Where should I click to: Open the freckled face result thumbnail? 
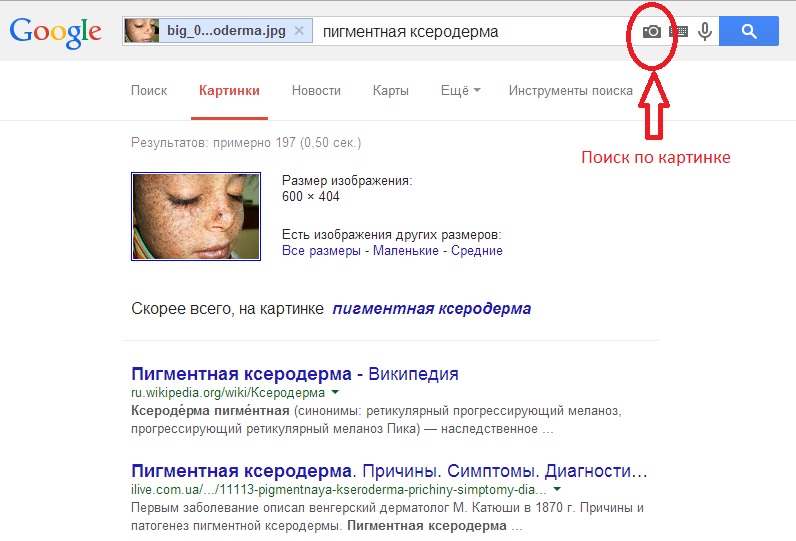point(196,217)
